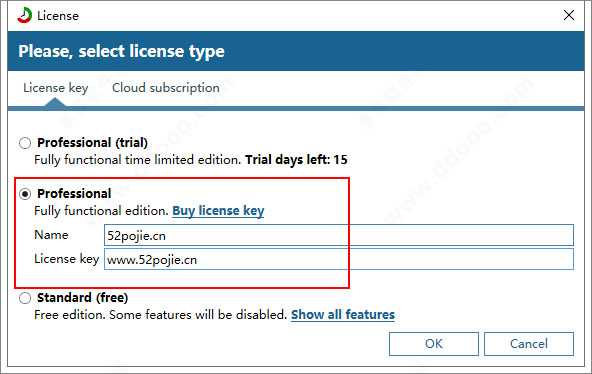Follow the Show all features link

pos(343,314)
